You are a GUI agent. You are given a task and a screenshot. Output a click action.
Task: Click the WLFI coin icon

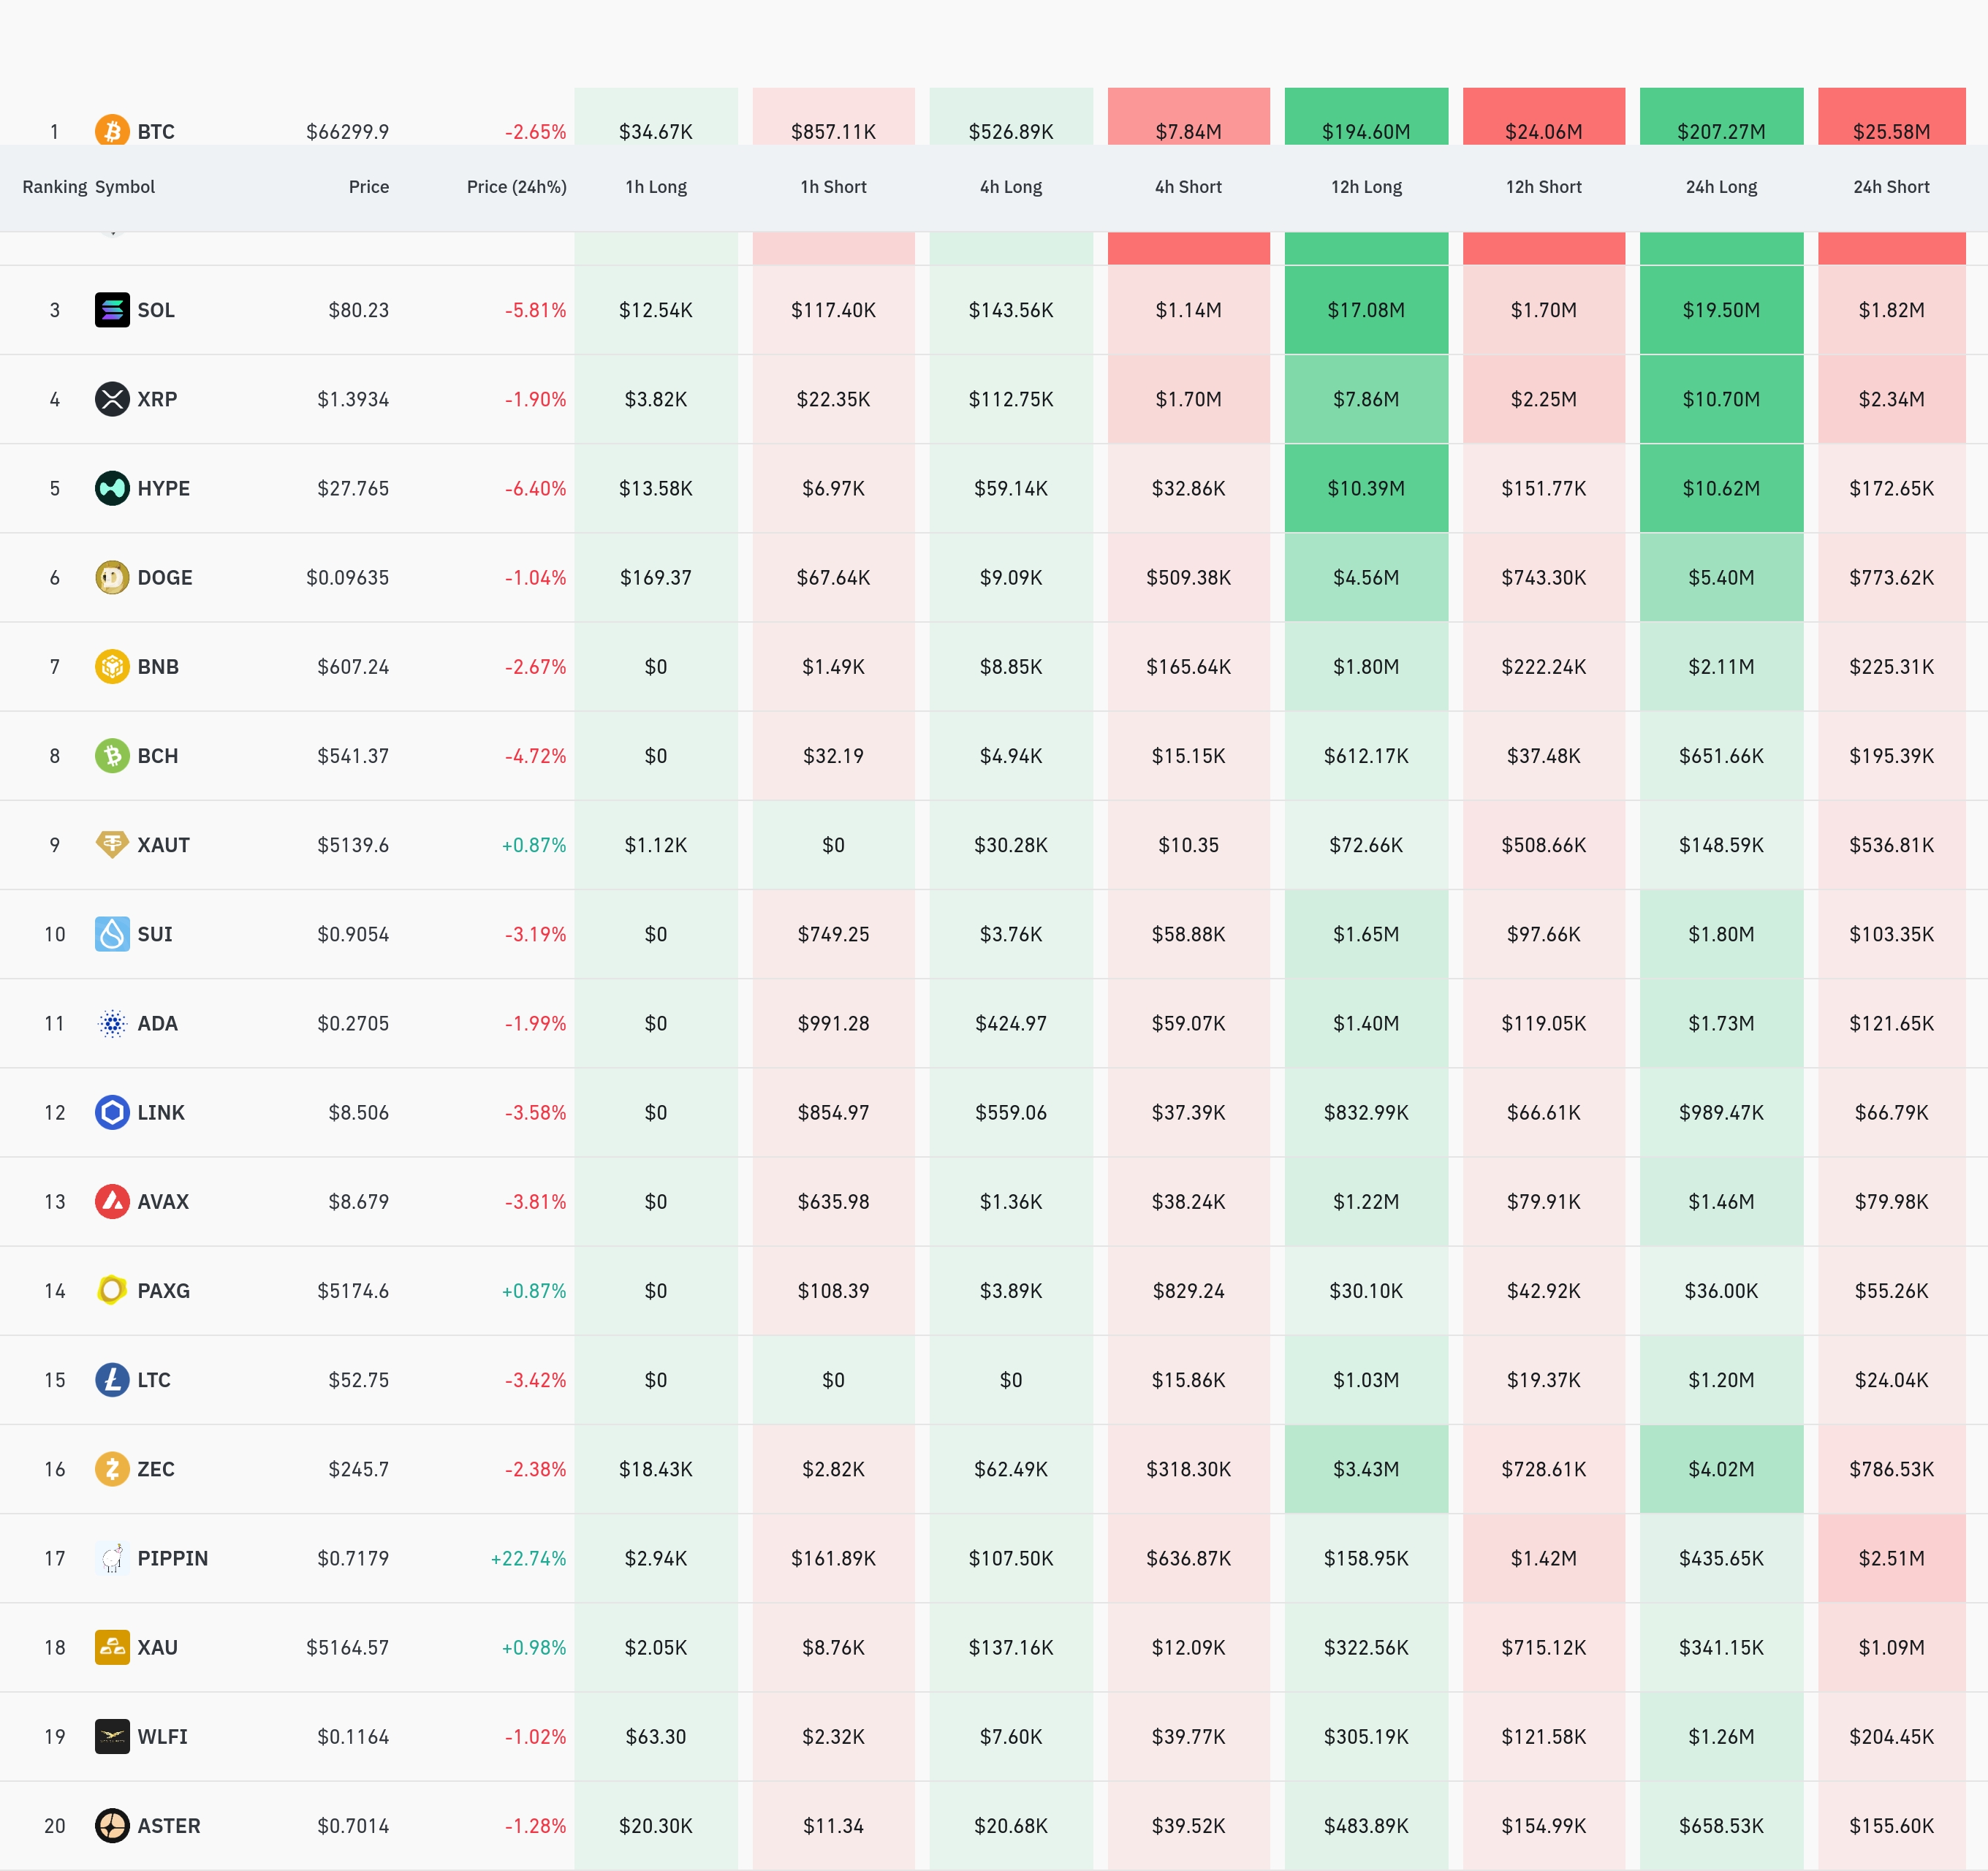pyautogui.click(x=112, y=1737)
